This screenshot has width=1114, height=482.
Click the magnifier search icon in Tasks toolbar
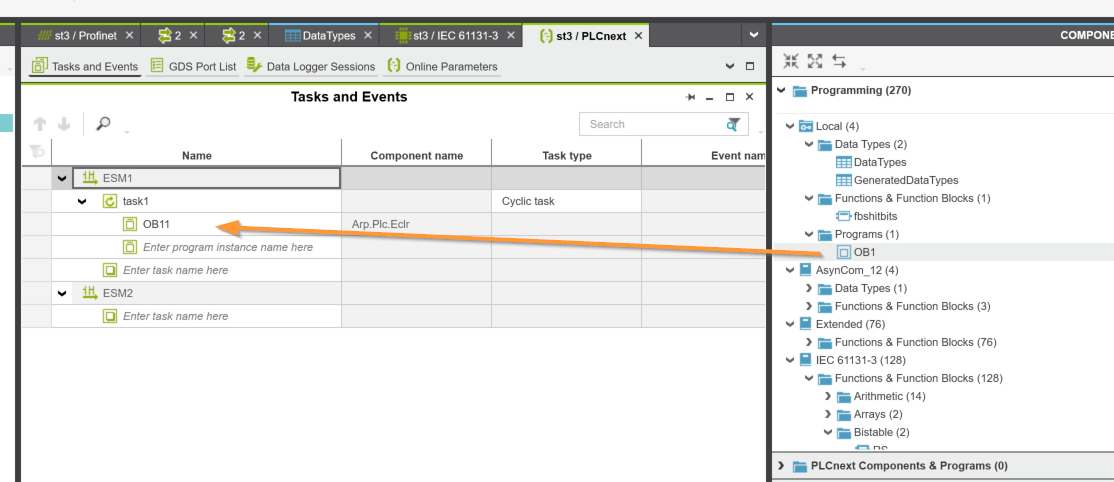pyautogui.click(x=103, y=124)
